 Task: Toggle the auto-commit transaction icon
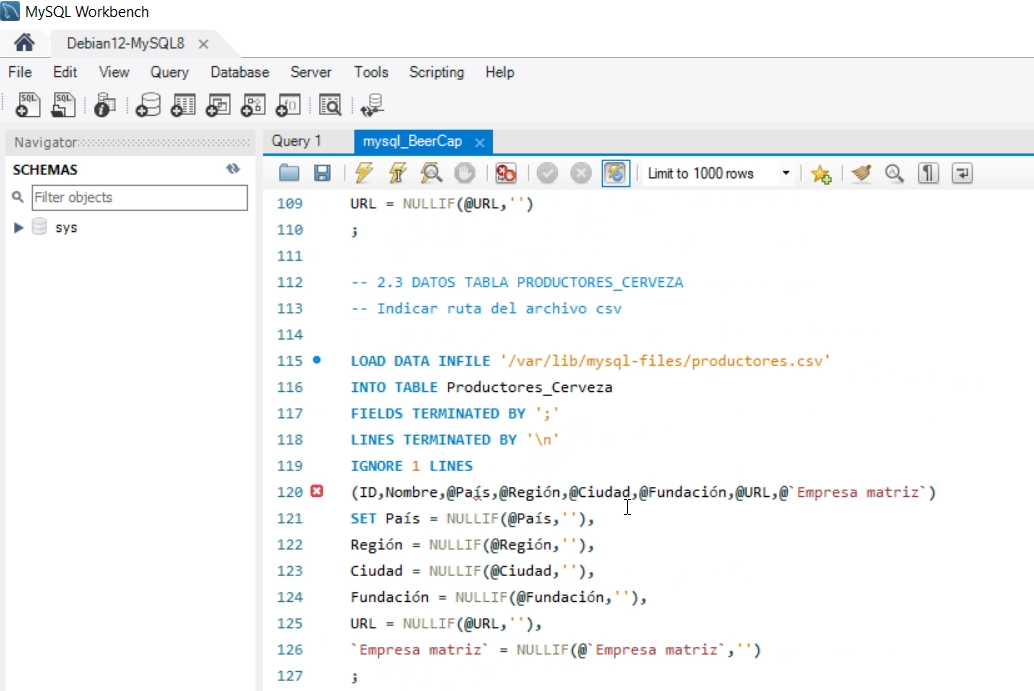click(x=615, y=172)
